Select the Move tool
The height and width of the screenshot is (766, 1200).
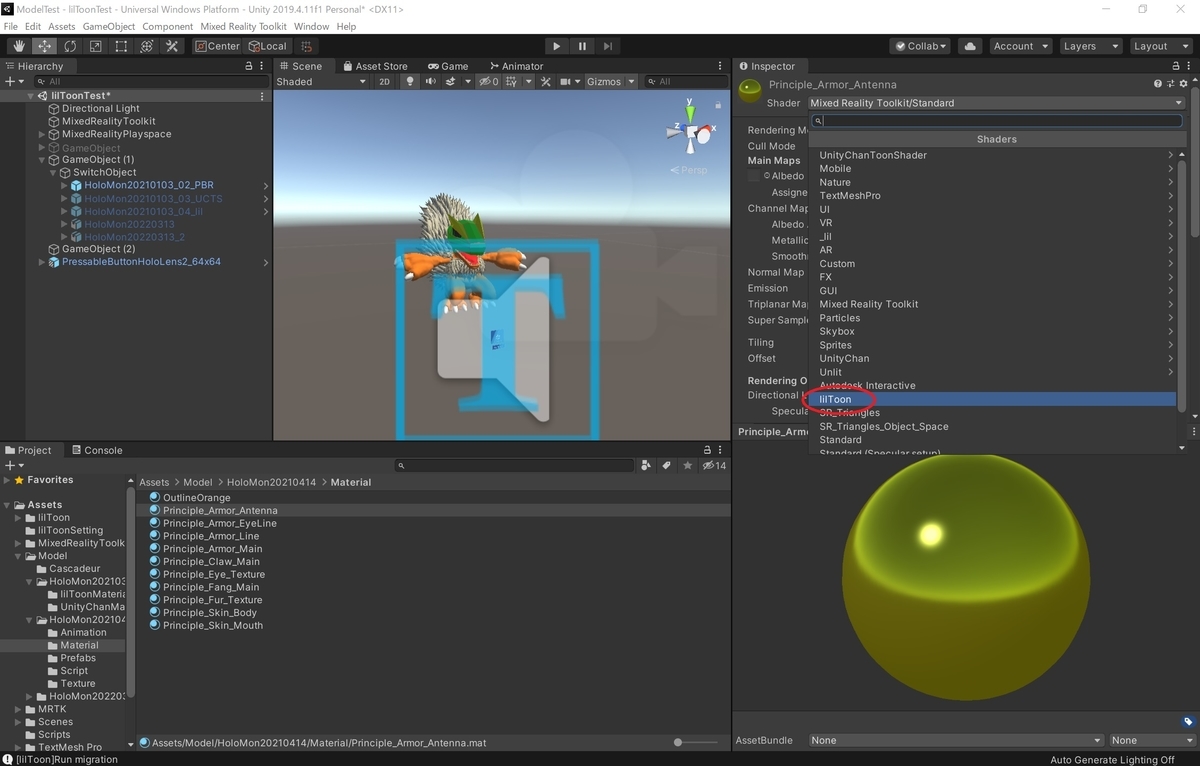point(45,46)
